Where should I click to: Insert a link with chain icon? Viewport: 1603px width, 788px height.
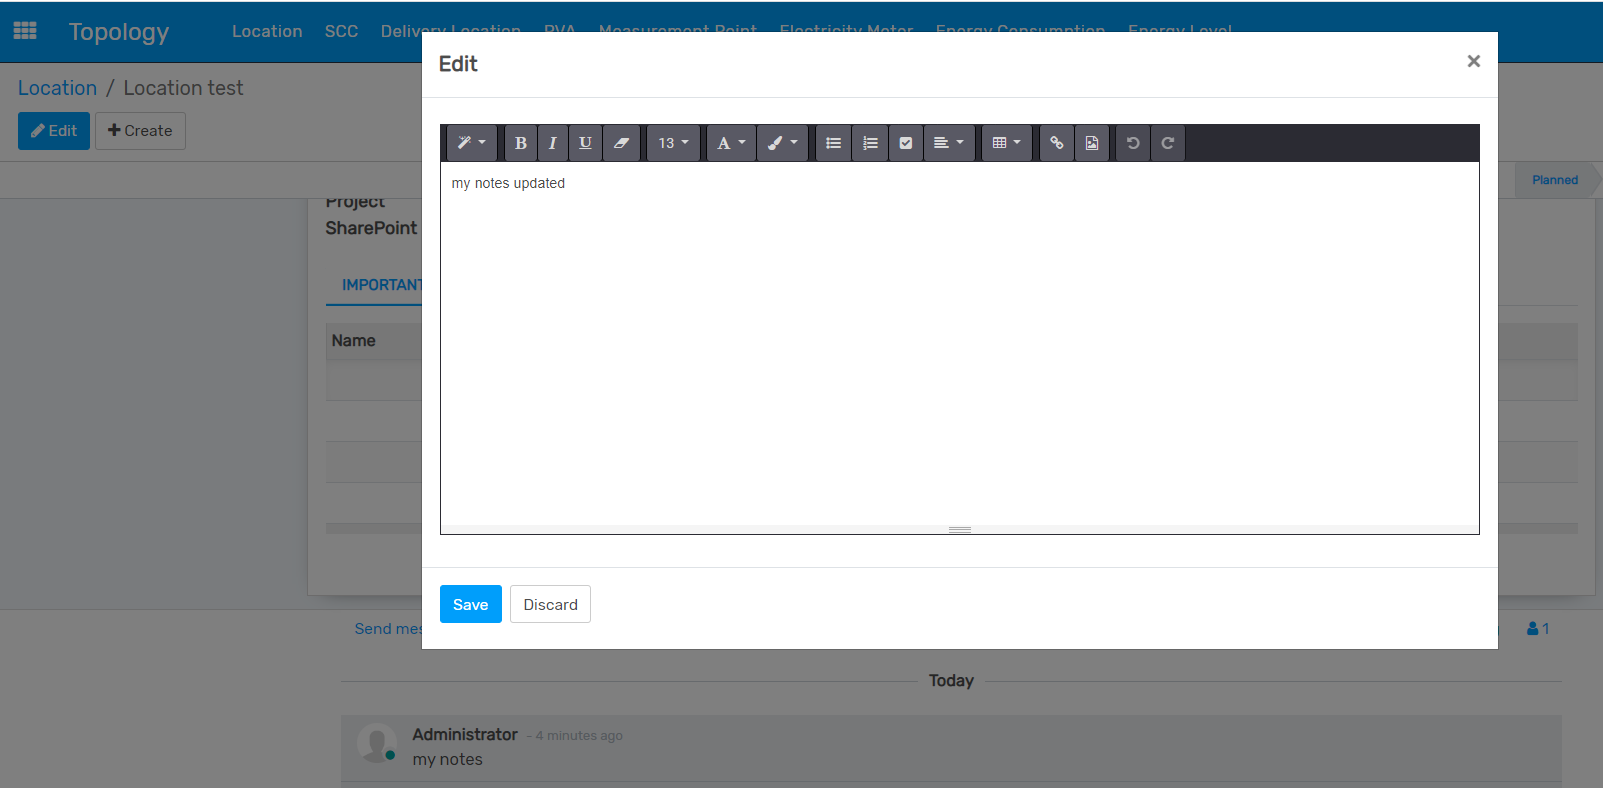point(1056,143)
